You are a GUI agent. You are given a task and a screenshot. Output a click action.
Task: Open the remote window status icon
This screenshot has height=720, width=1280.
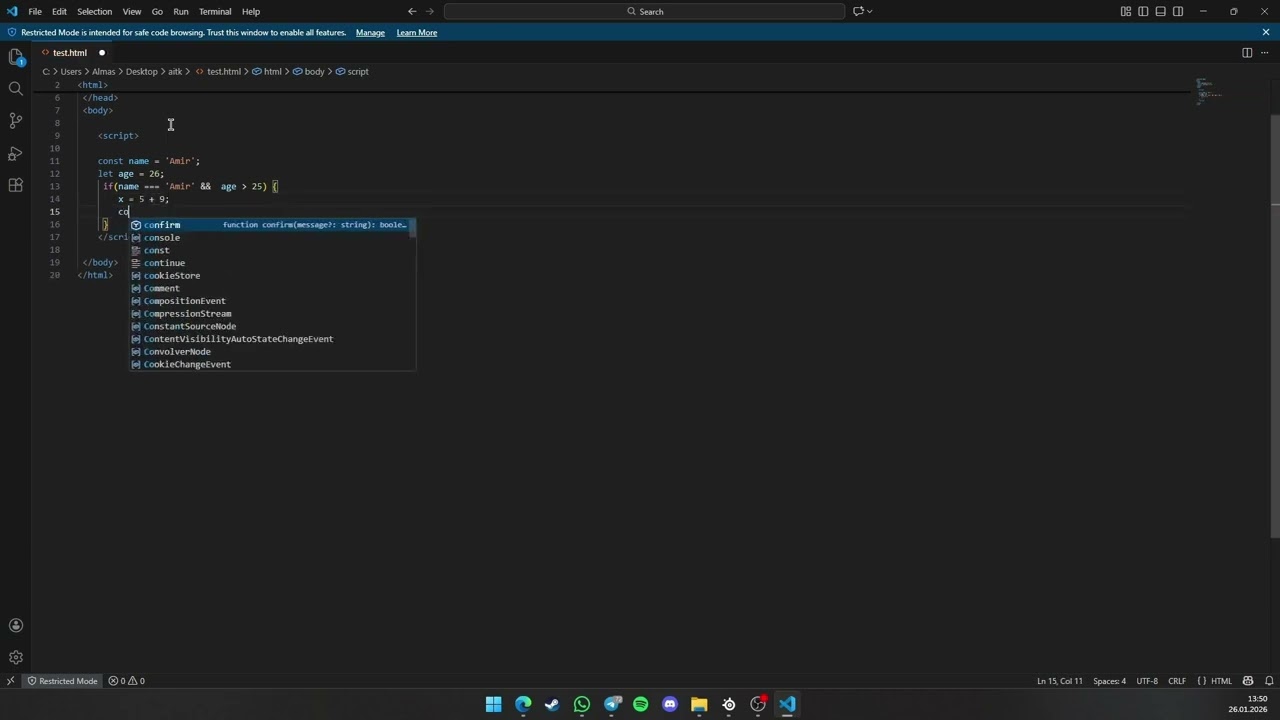point(10,681)
